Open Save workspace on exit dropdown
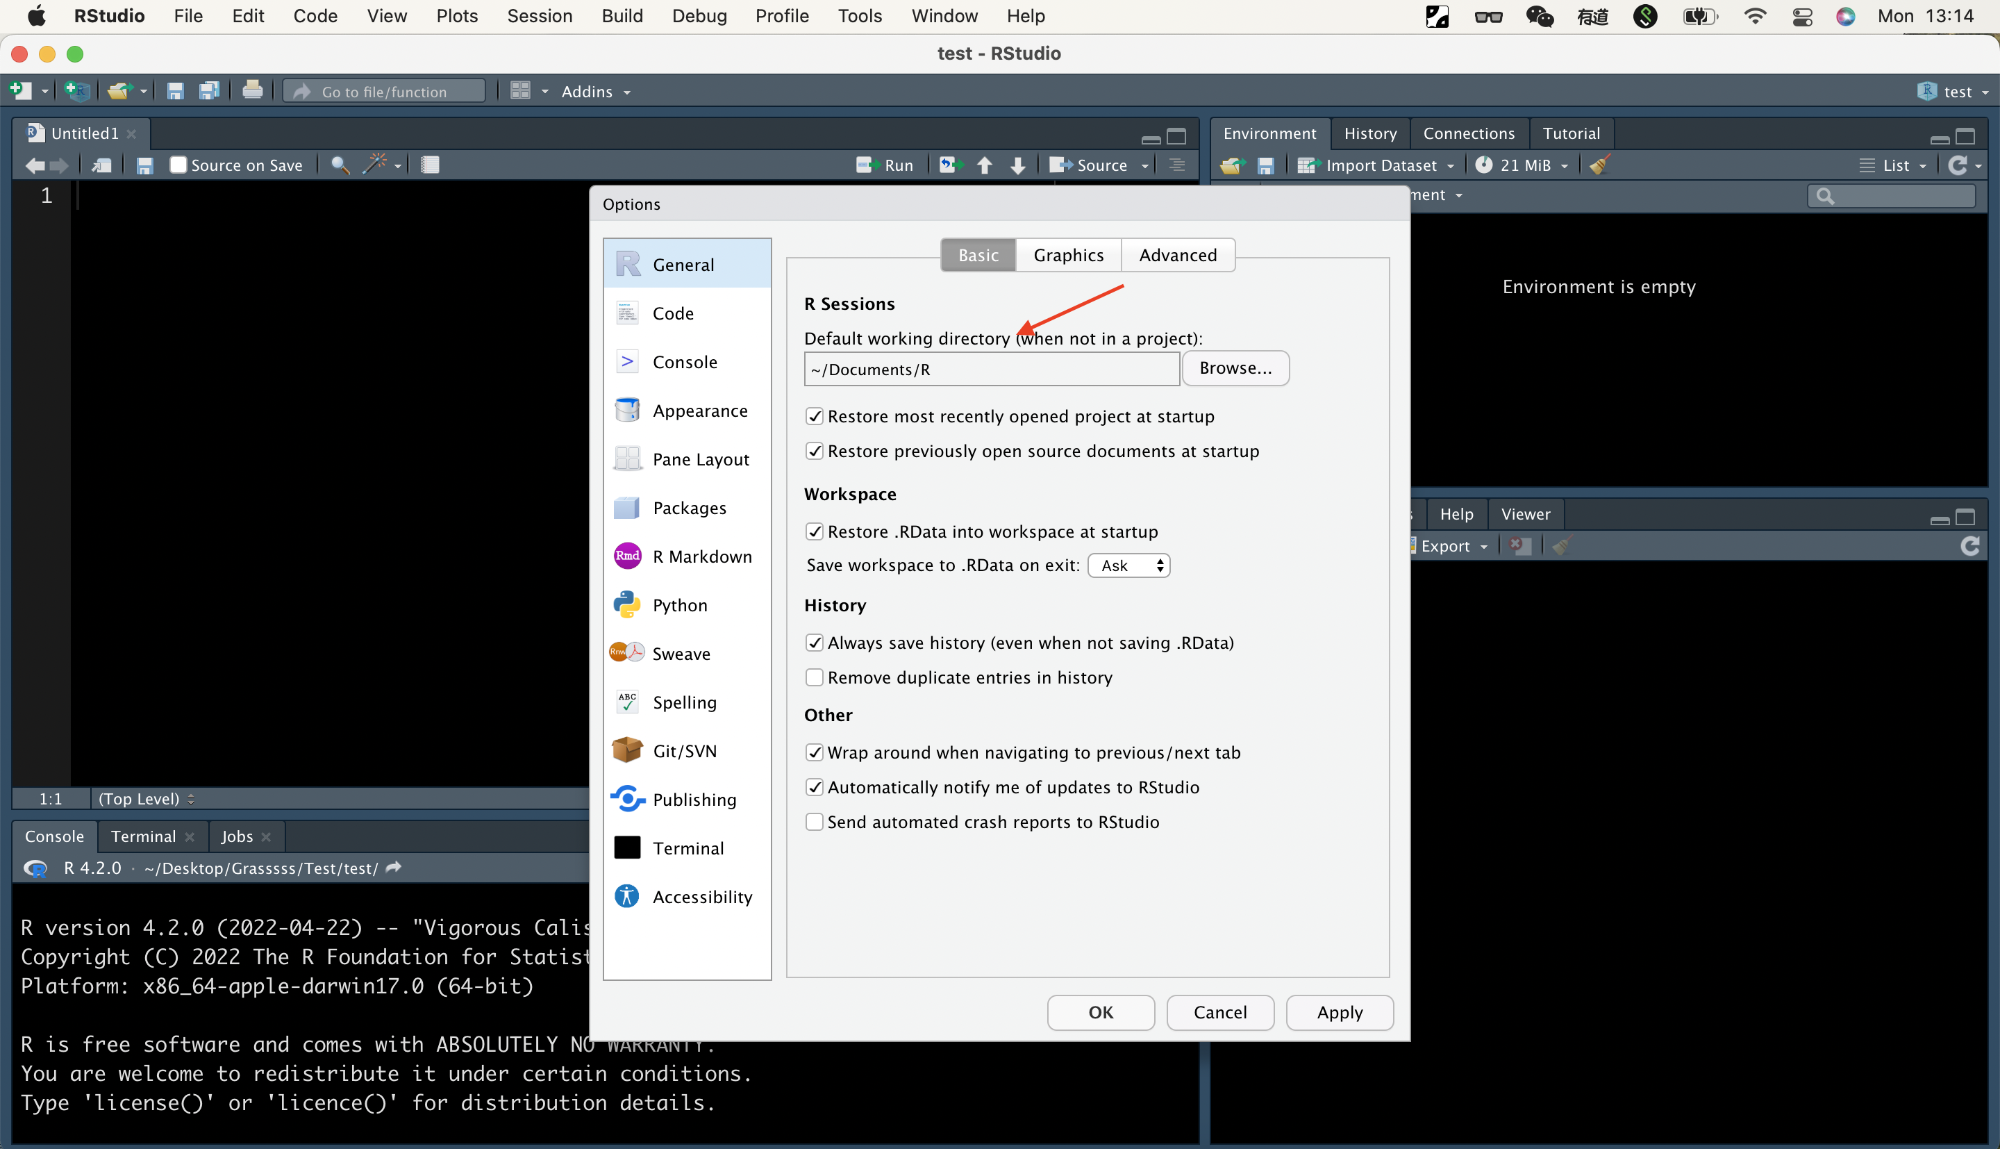This screenshot has height=1149, width=2000. (x=1129, y=566)
